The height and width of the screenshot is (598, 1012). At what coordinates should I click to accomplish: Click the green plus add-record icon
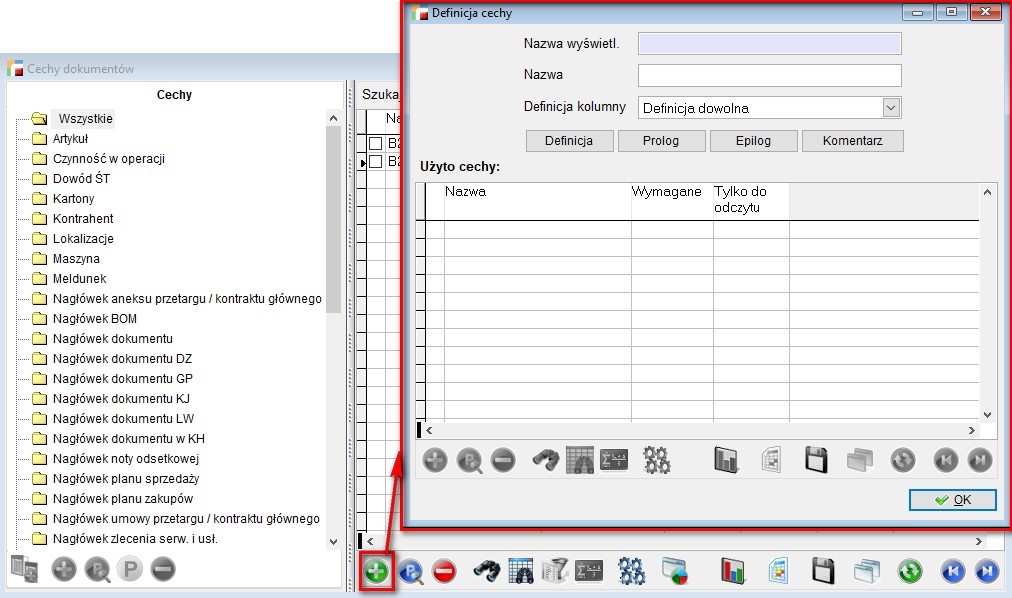pos(377,571)
